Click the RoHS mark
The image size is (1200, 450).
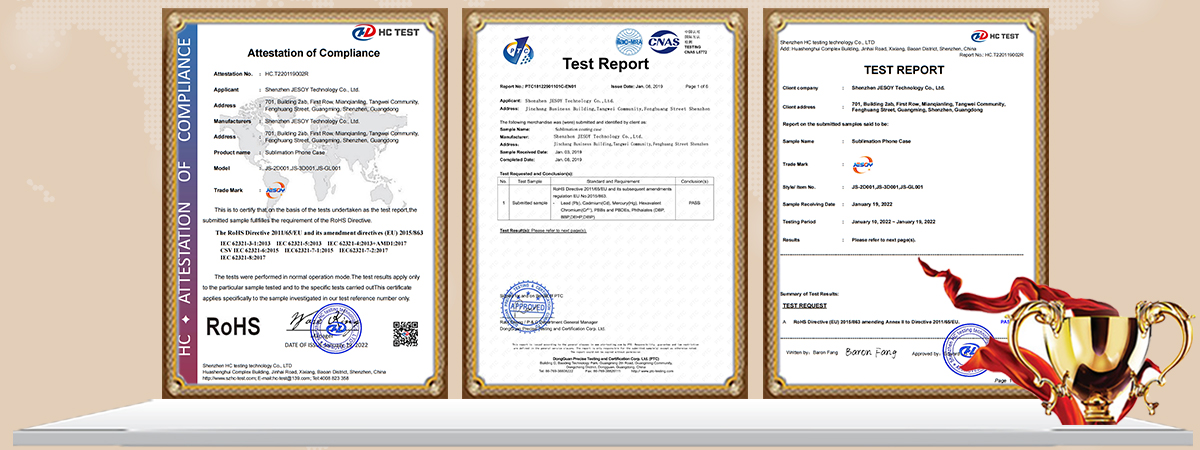[x=233, y=326]
